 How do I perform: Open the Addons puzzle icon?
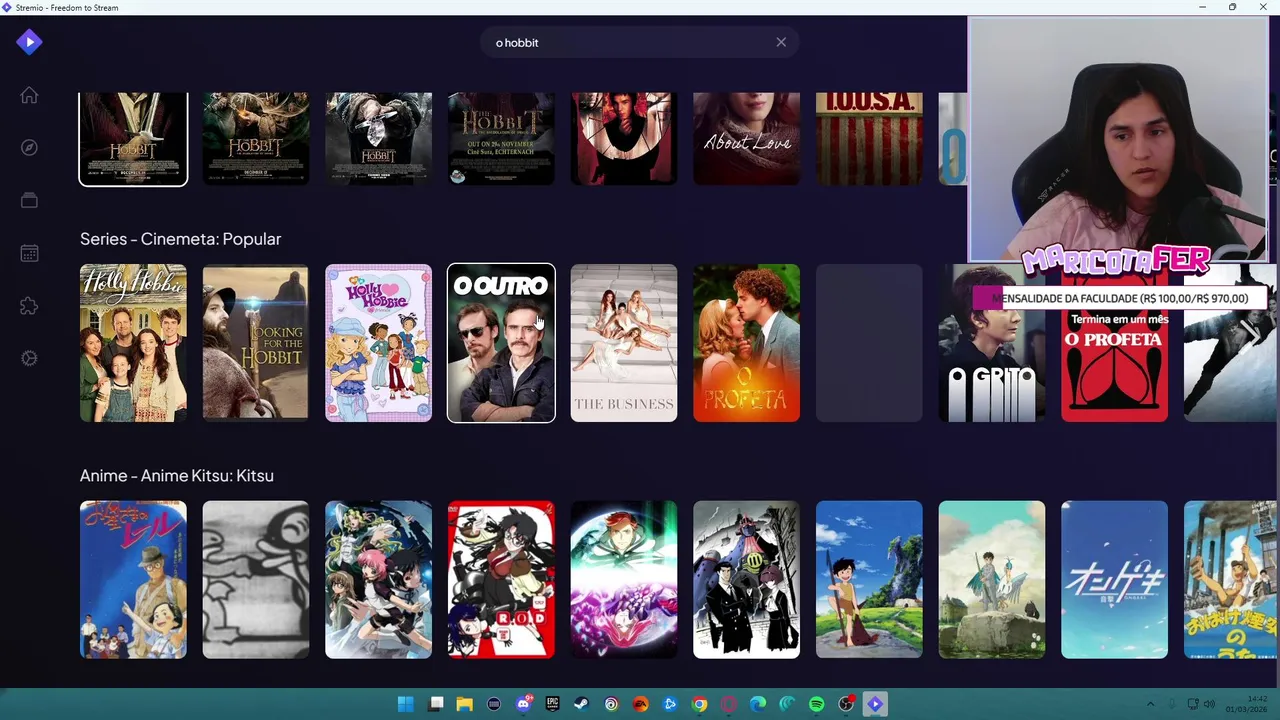[x=29, y=306]
